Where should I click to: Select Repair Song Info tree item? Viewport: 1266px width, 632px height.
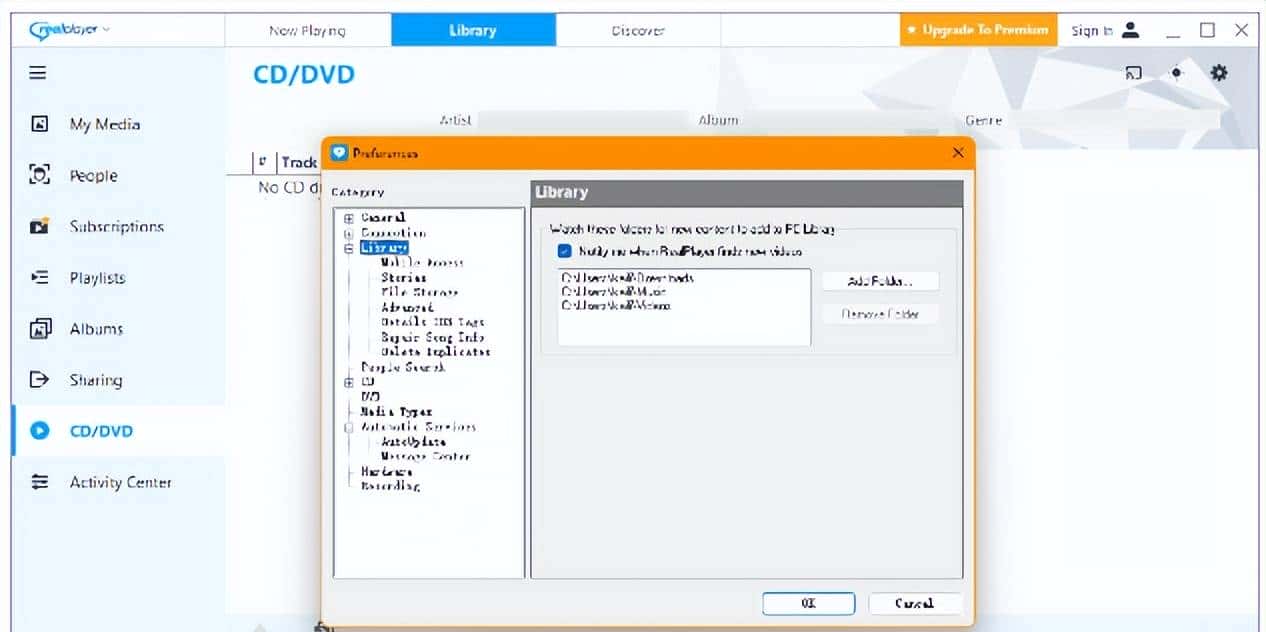432,337
